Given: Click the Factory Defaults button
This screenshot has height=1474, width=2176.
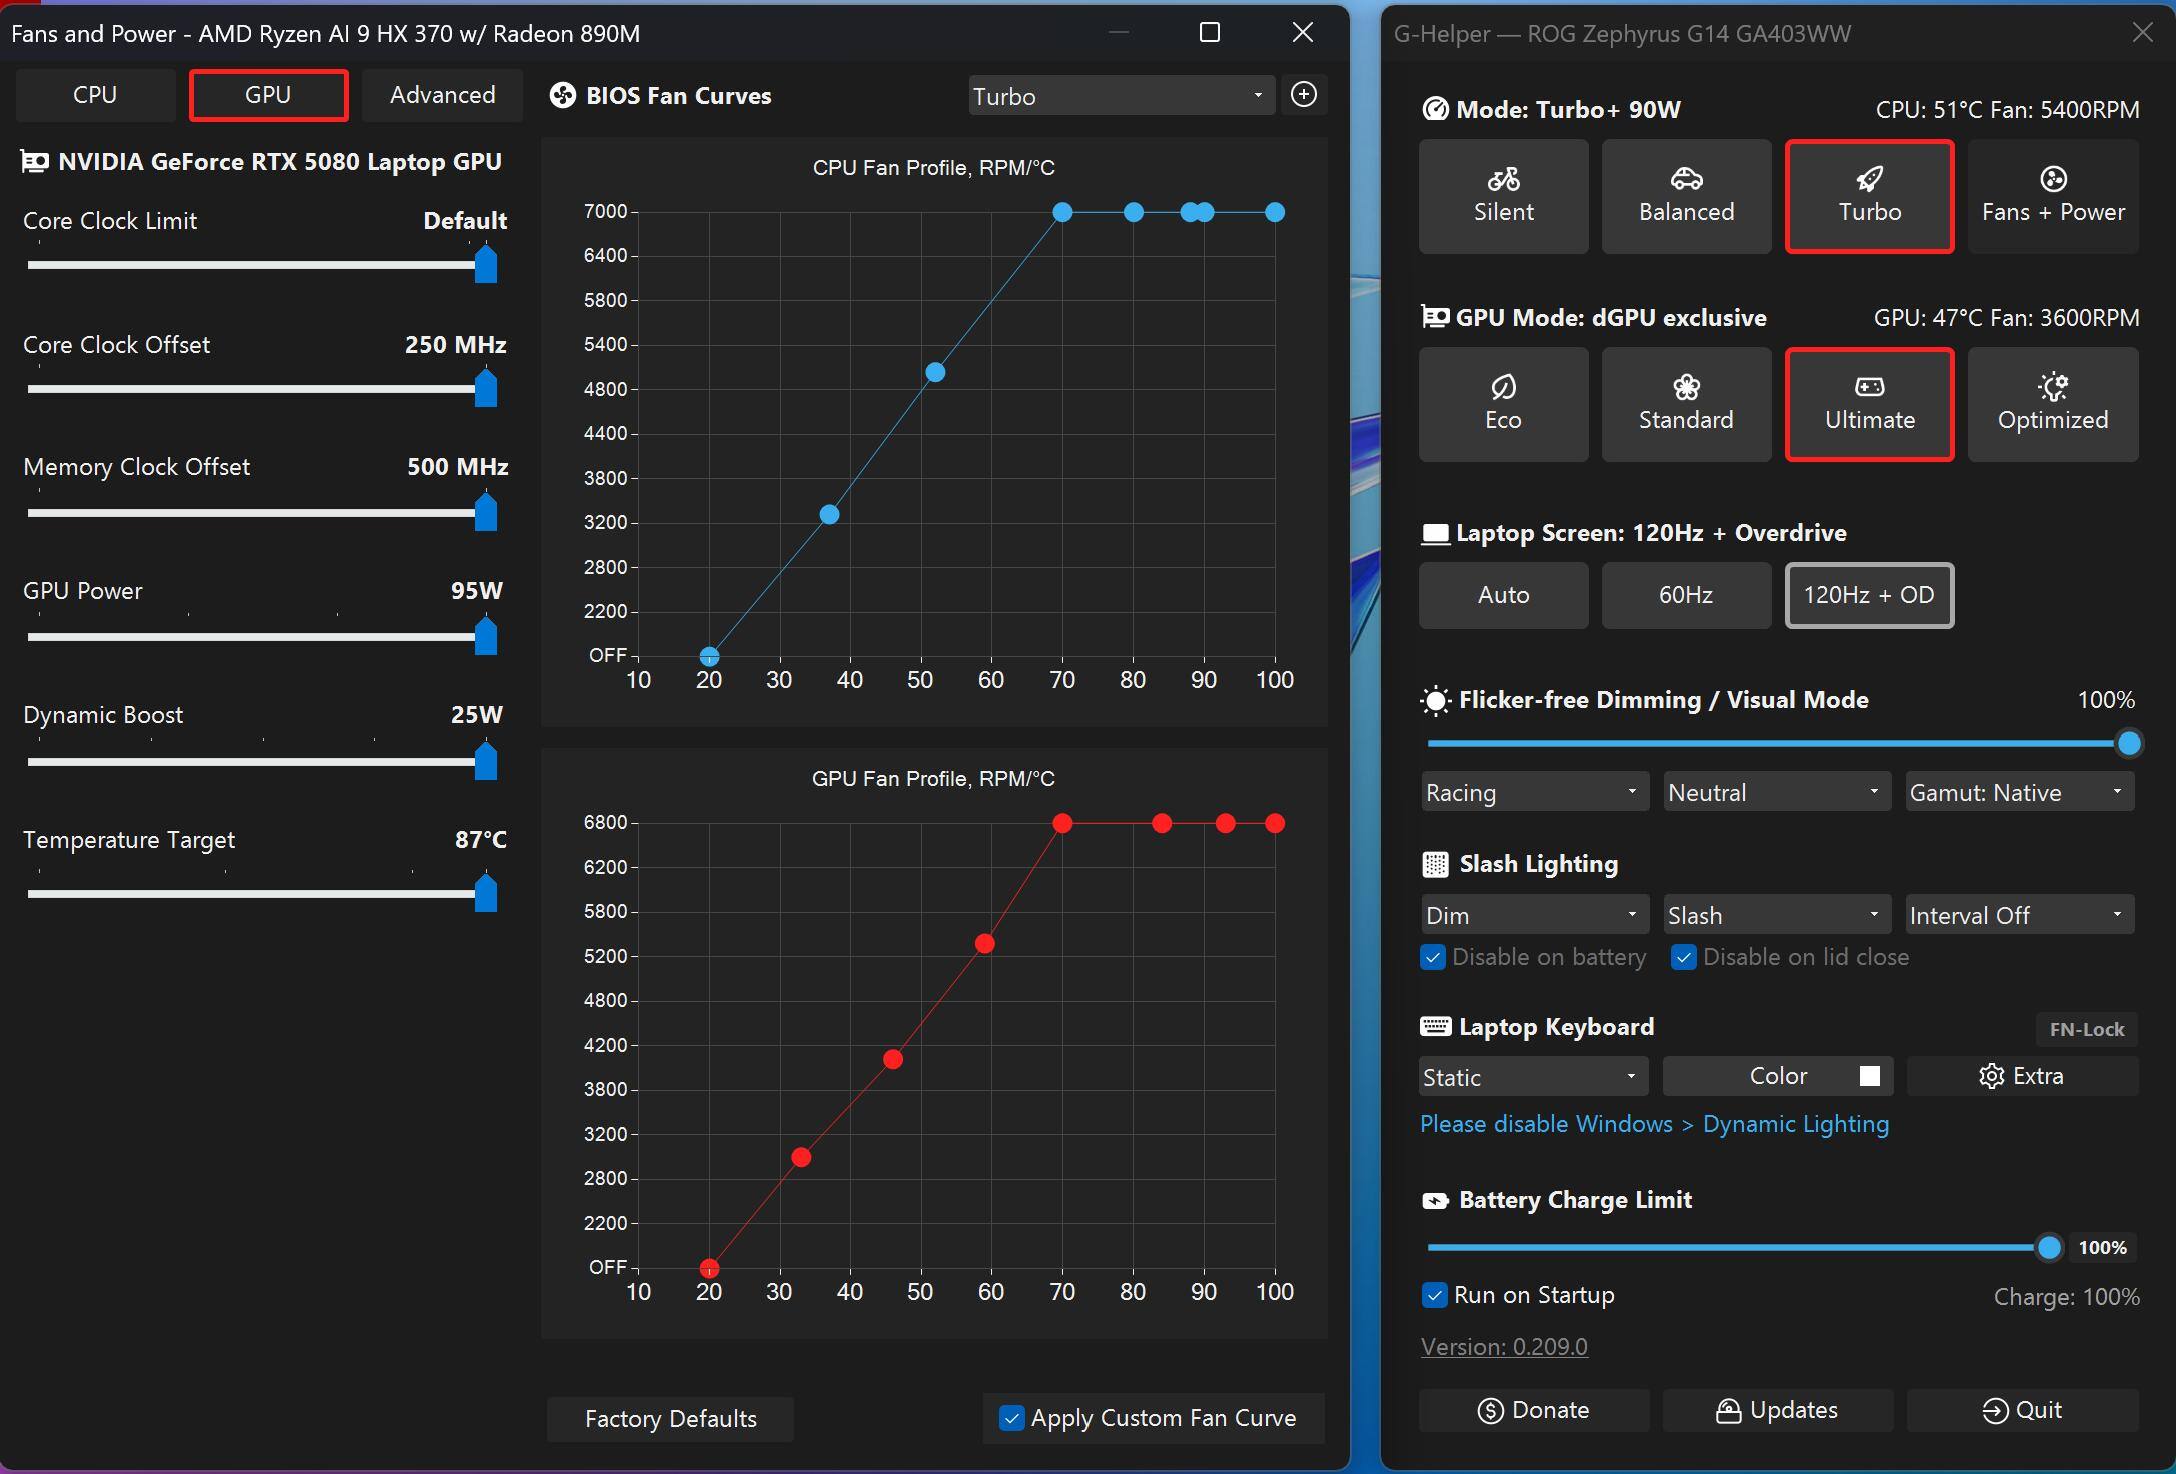Looking at the screenshot, I should click(x=670, y=1418).
